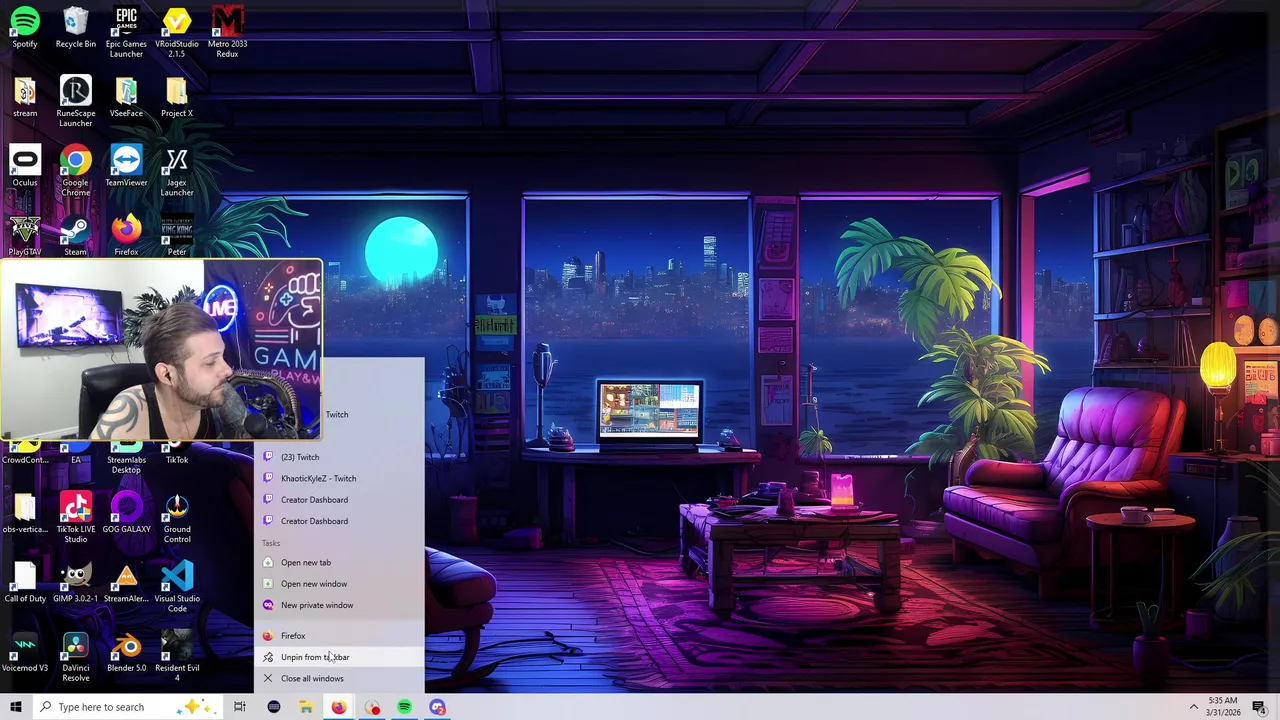This screenshot has height=720, width=1280.
Task: Open the Windows Start menu
Action: [x=16, y=707]
